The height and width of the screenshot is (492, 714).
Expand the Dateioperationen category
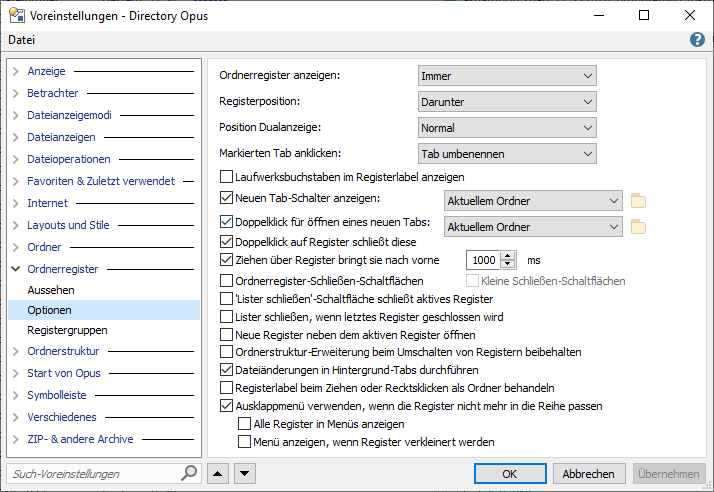point(16,159)
